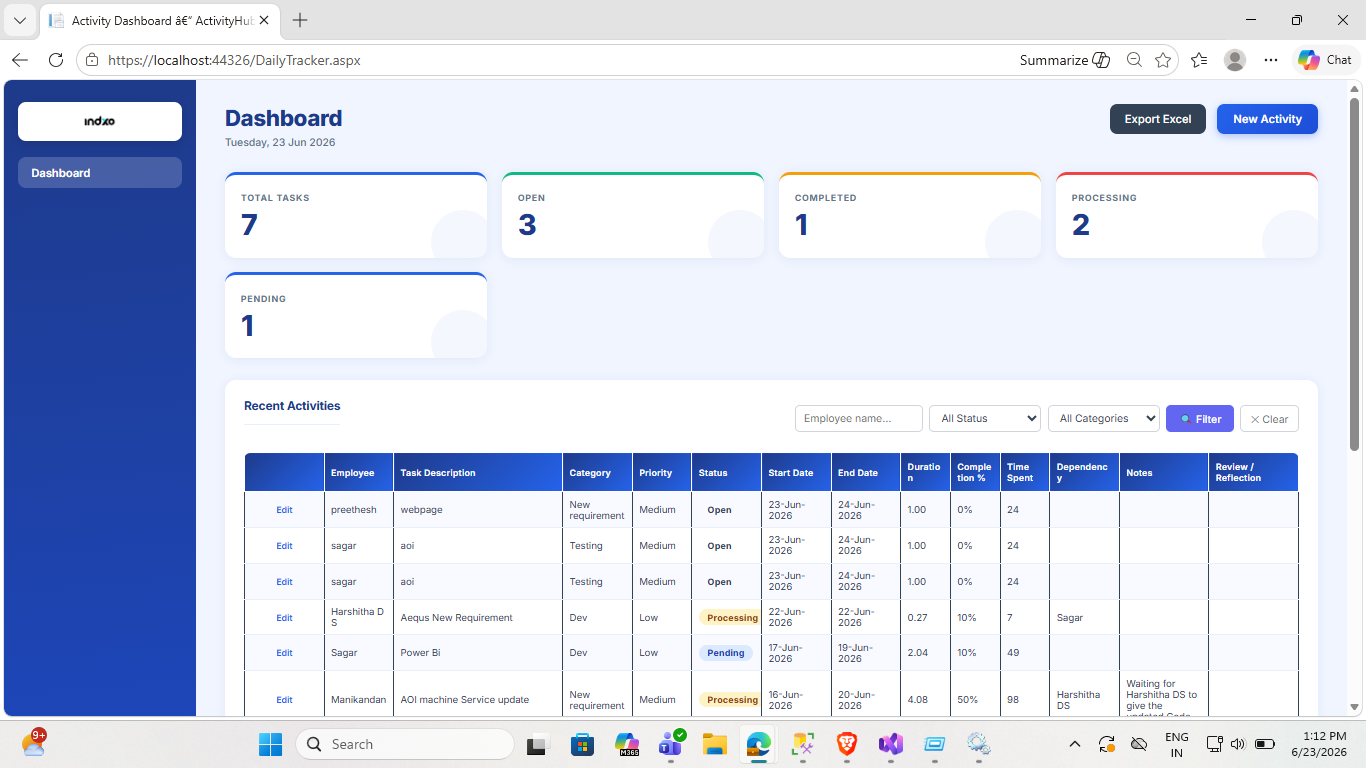This screenshot has height=768, width=1366.
Task: Edit the preethesh webpage activity
Action: point(284,510)
